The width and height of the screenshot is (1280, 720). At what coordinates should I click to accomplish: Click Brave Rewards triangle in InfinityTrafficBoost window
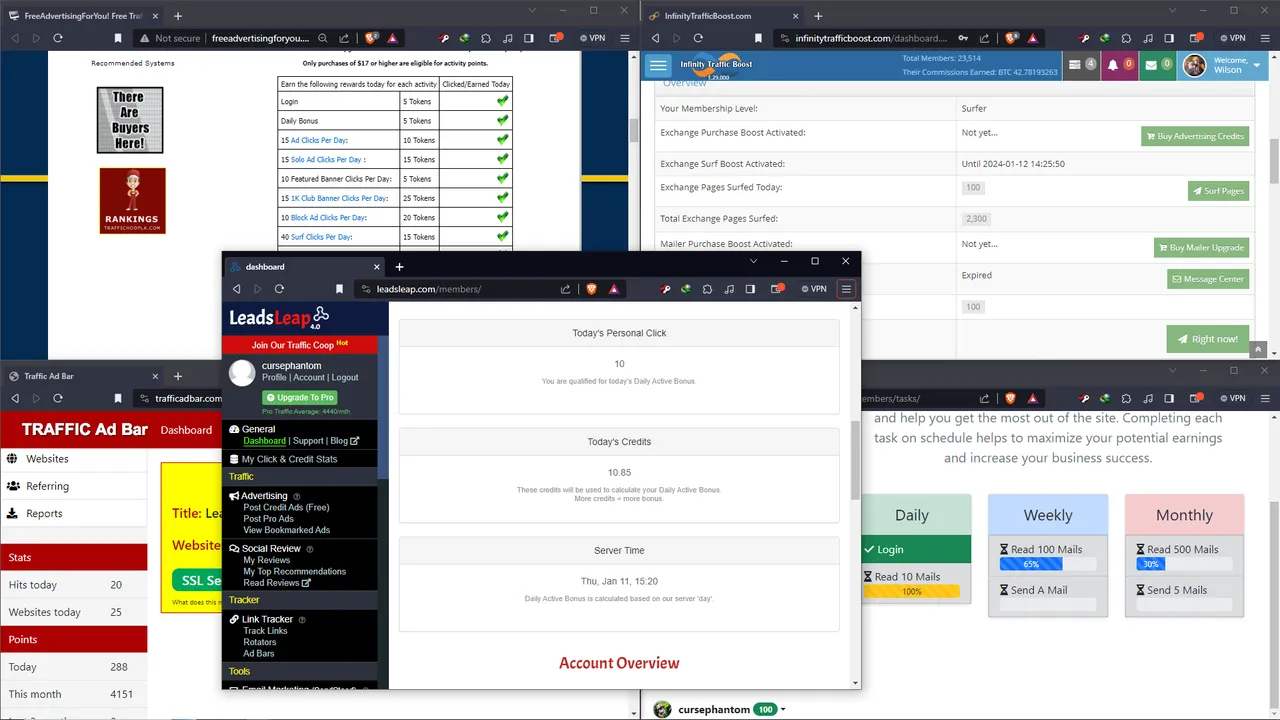(x=1033, y=38)
